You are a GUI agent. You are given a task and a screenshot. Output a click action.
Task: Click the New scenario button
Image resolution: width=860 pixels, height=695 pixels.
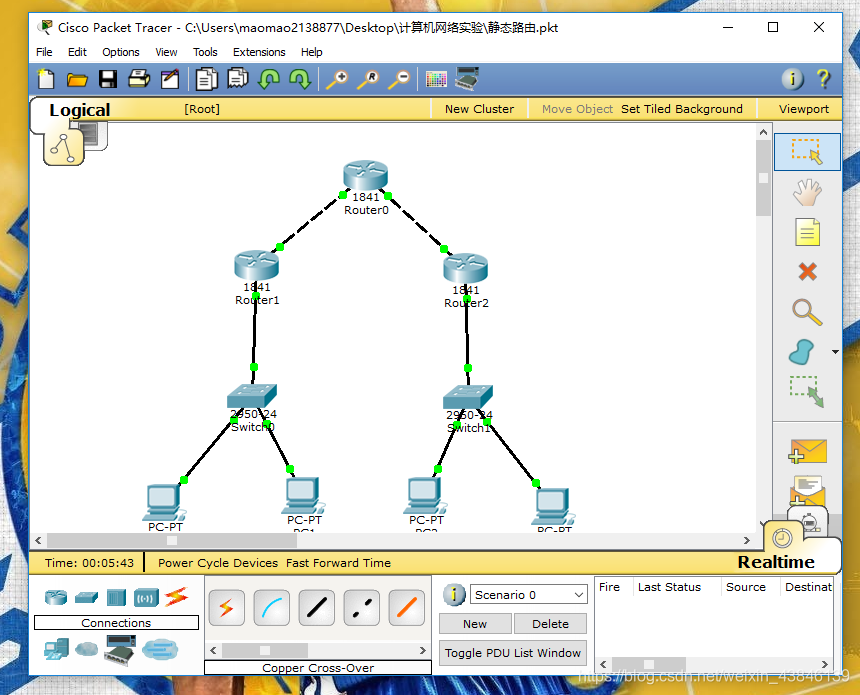[x=475, y=624]
